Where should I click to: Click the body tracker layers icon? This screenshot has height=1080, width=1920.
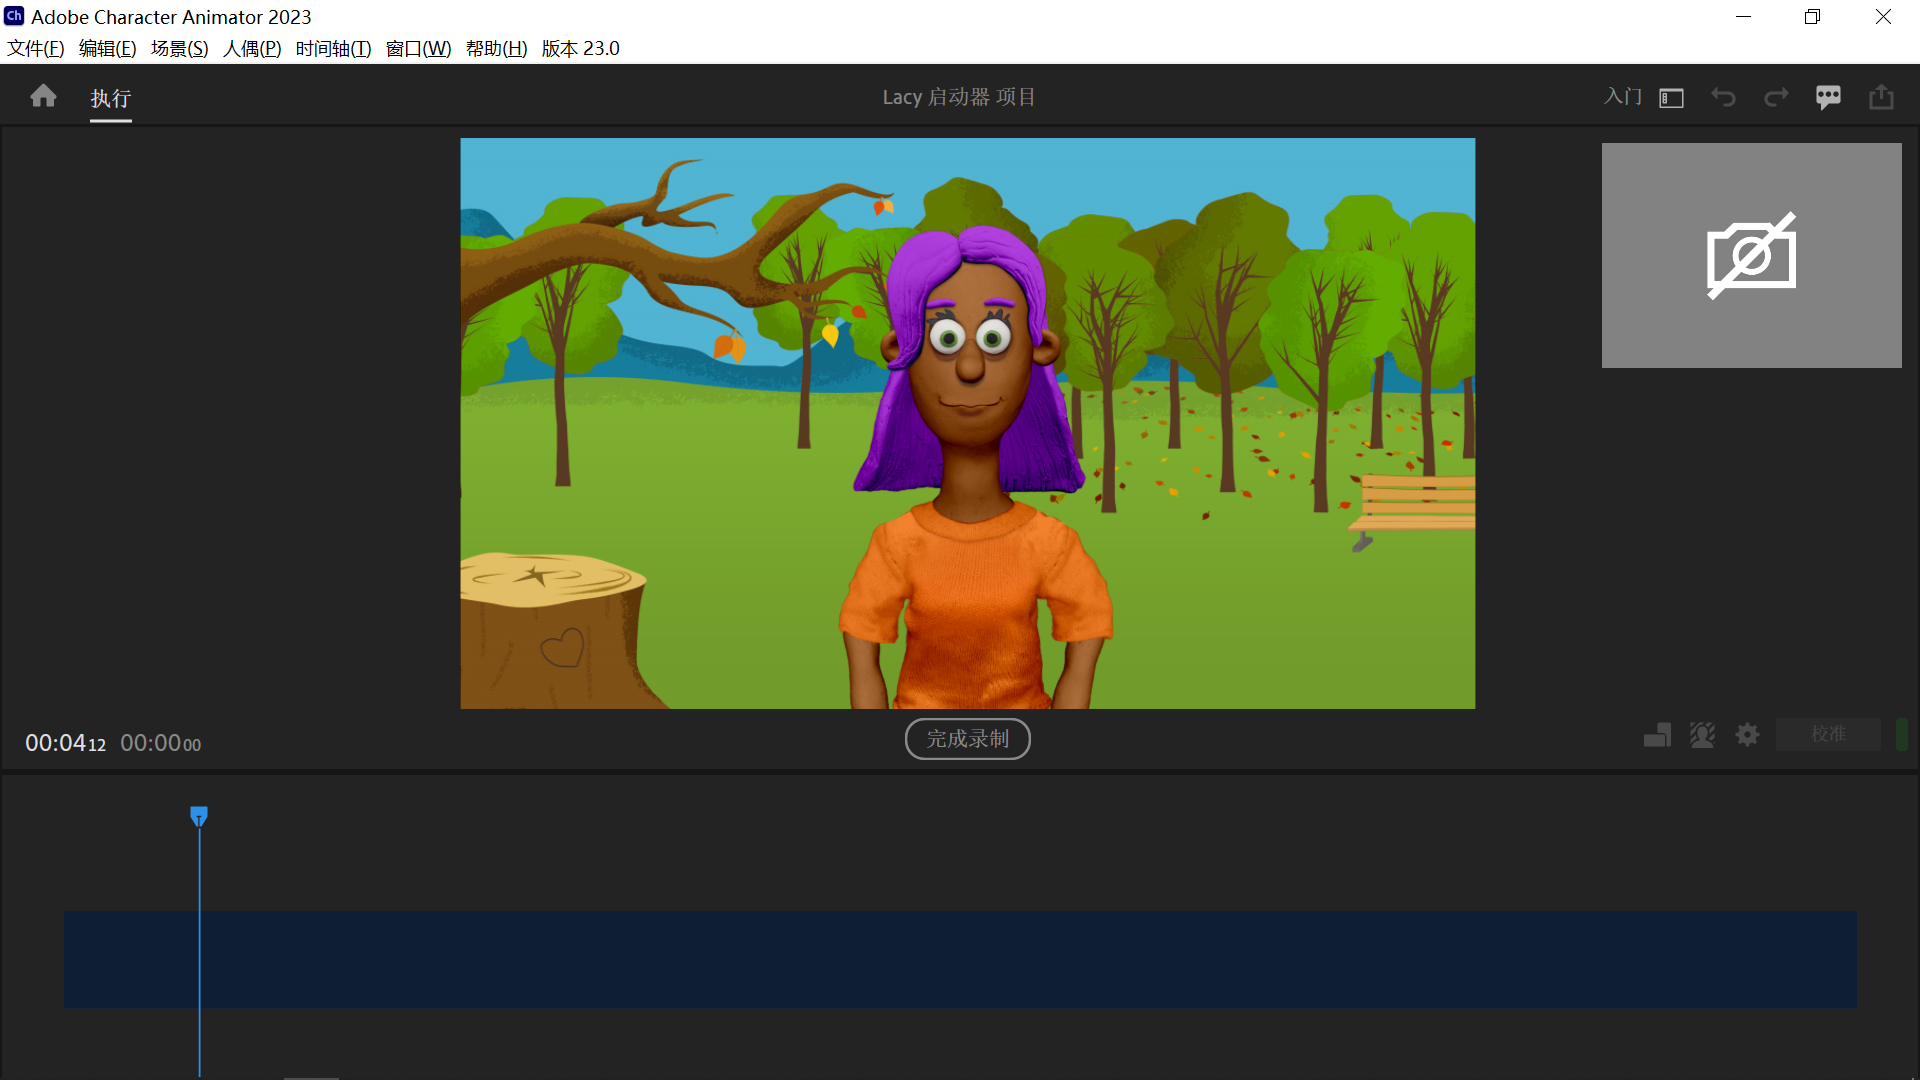pyautogui.click(x=1657, y=735)
